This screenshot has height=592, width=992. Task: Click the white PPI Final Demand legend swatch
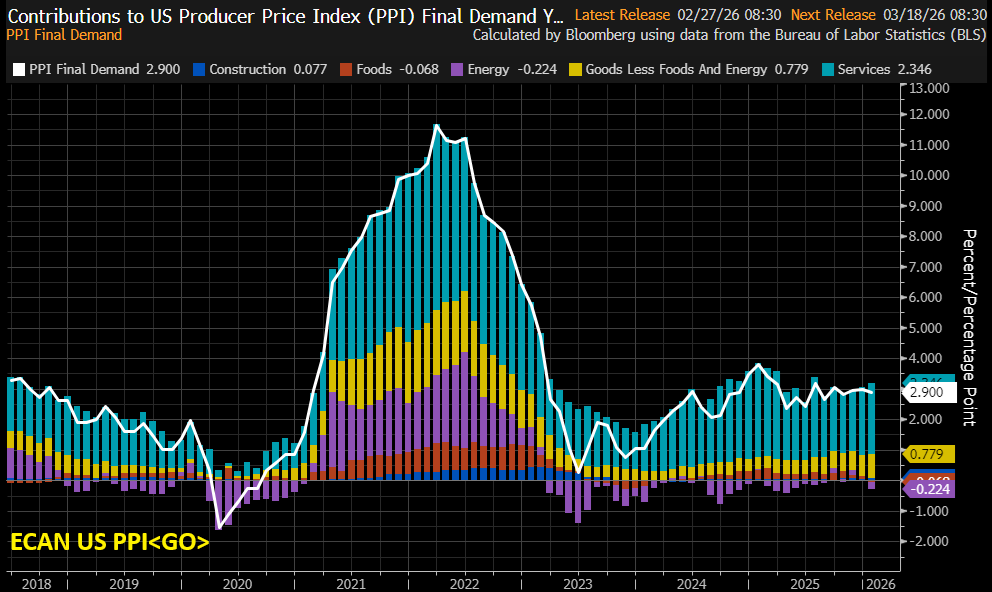point(19,69)
